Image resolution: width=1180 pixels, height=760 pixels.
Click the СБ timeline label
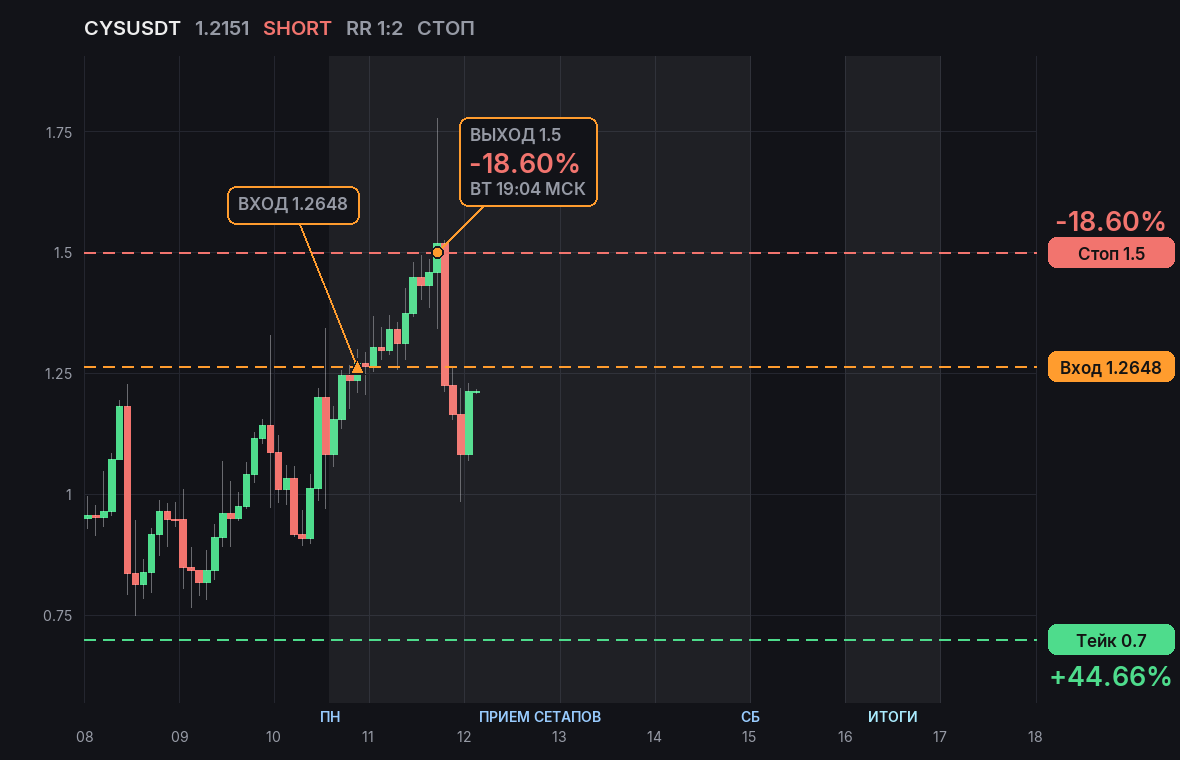tap(750, 716)
